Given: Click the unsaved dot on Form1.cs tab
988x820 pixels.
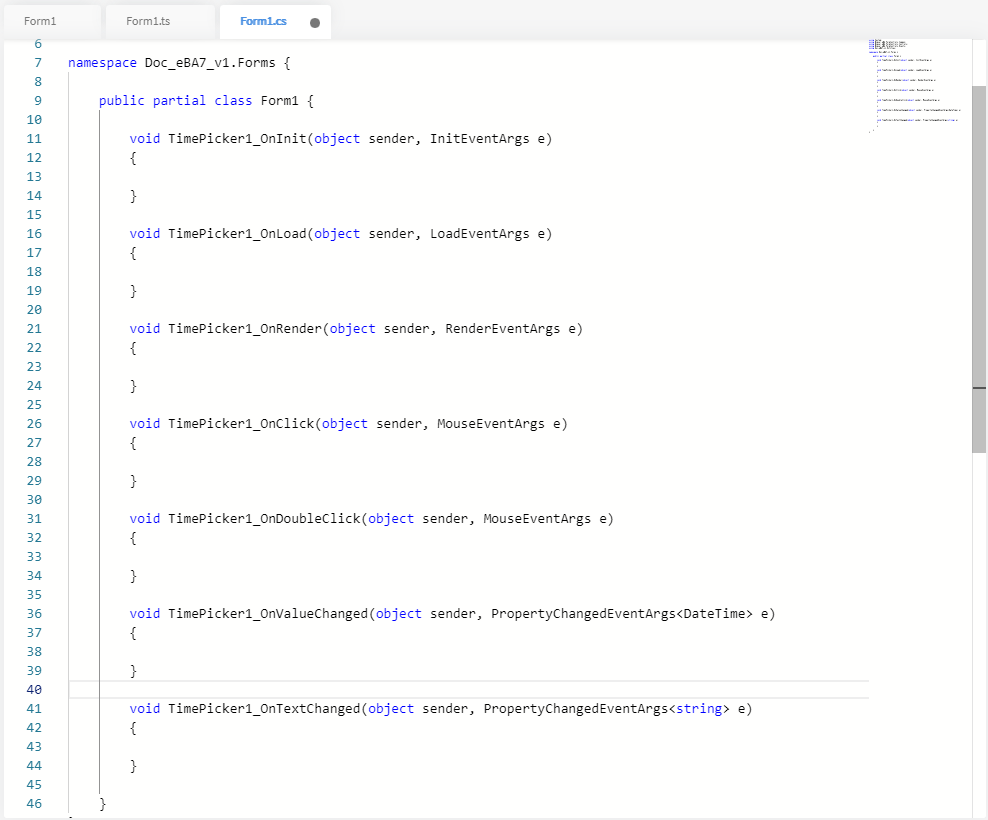Looking at the screenshot, I should point(314,22).
